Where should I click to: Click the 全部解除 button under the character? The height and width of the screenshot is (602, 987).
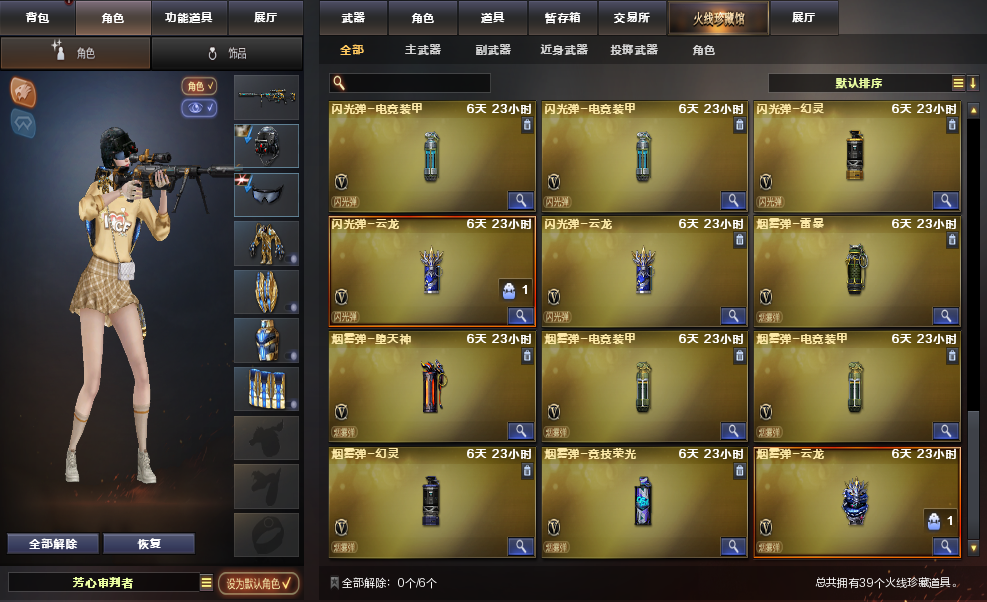53,543
